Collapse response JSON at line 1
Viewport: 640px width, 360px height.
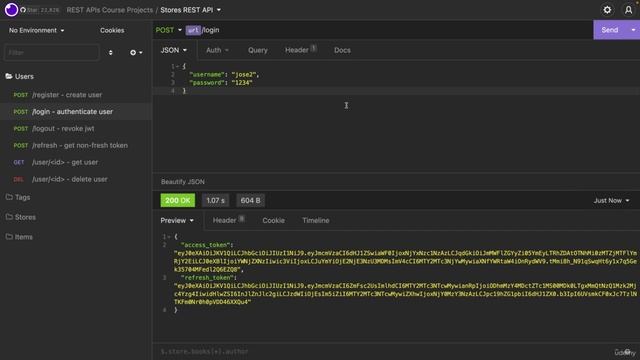[169, 237]
